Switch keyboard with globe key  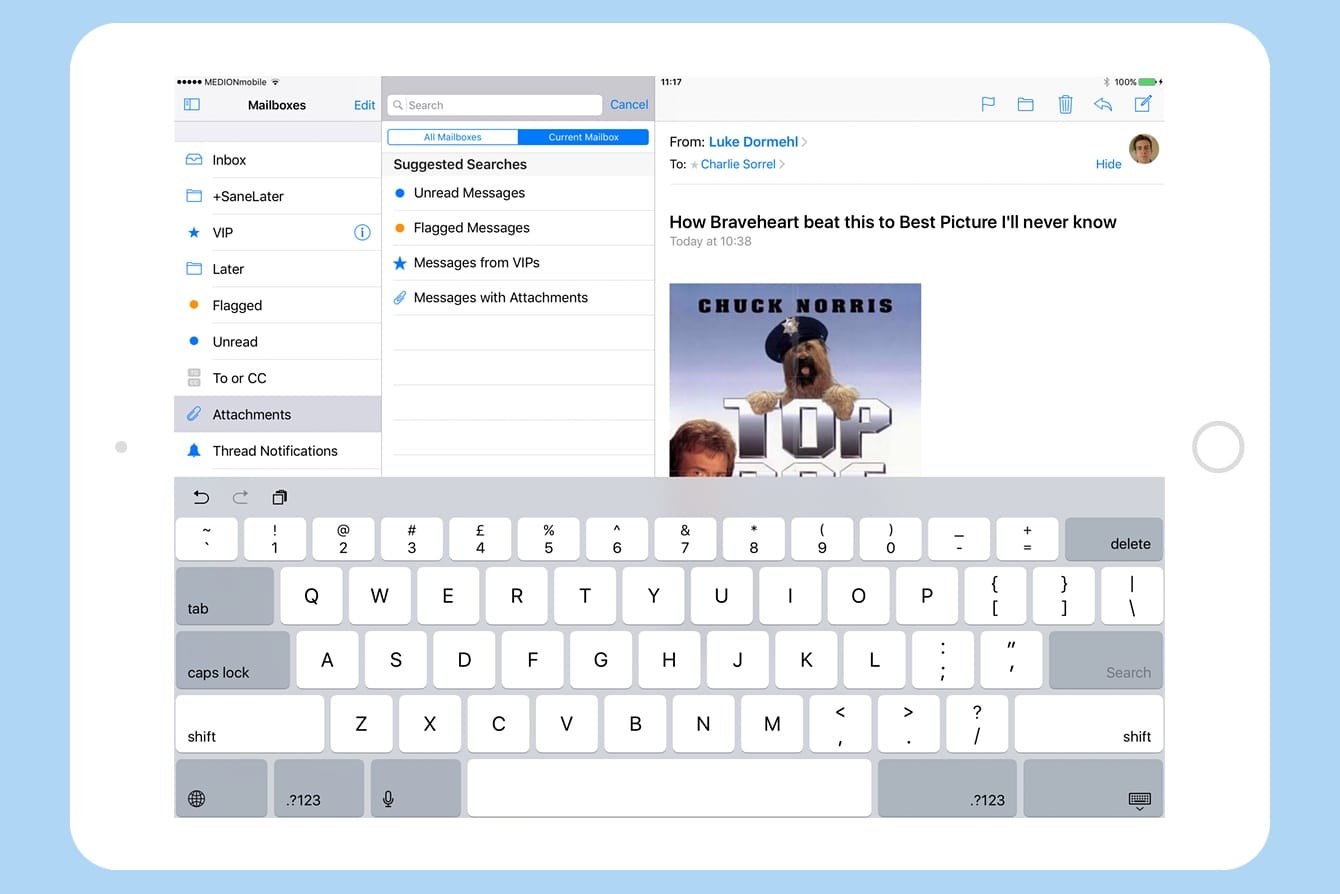[197, 798]
